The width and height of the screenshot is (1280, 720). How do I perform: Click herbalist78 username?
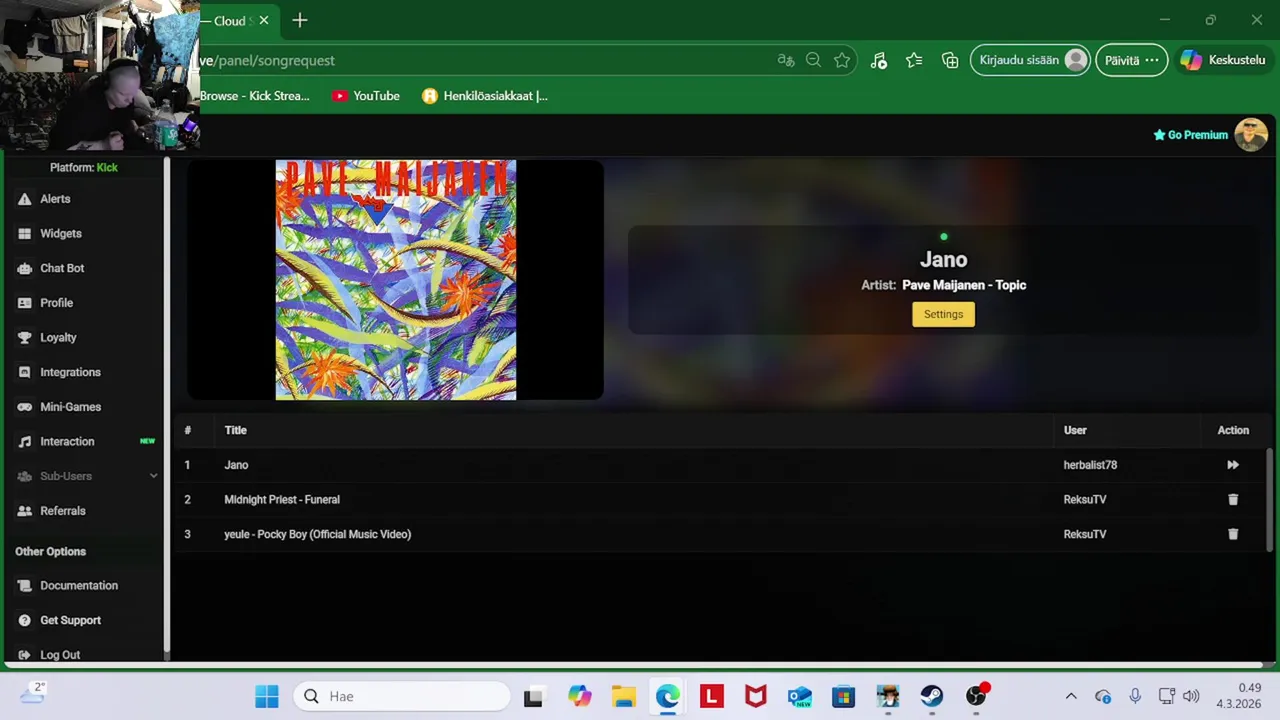click(x=1090, y=465)
